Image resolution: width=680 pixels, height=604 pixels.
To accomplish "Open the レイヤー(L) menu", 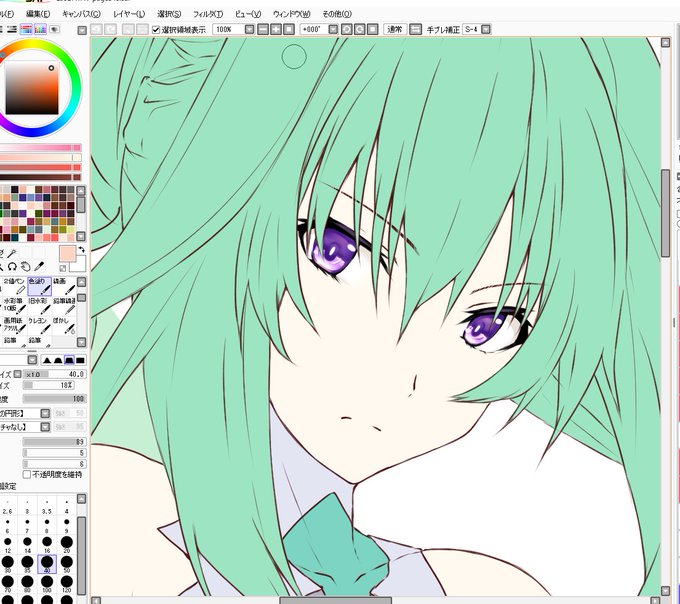I will pos(129,14).
